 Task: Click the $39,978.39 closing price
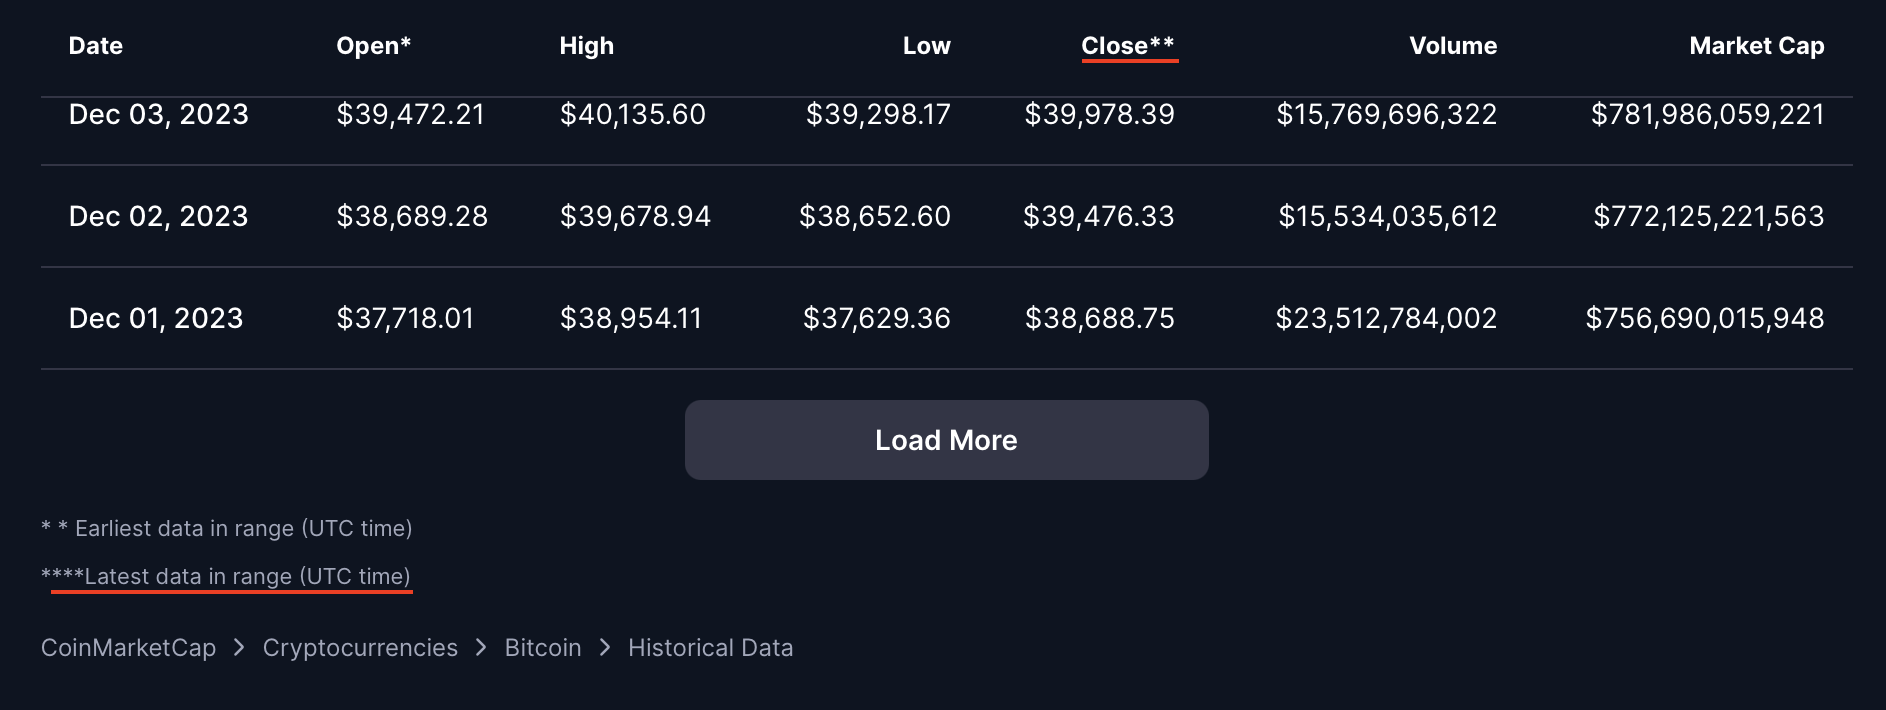[x=1099, y=115]
